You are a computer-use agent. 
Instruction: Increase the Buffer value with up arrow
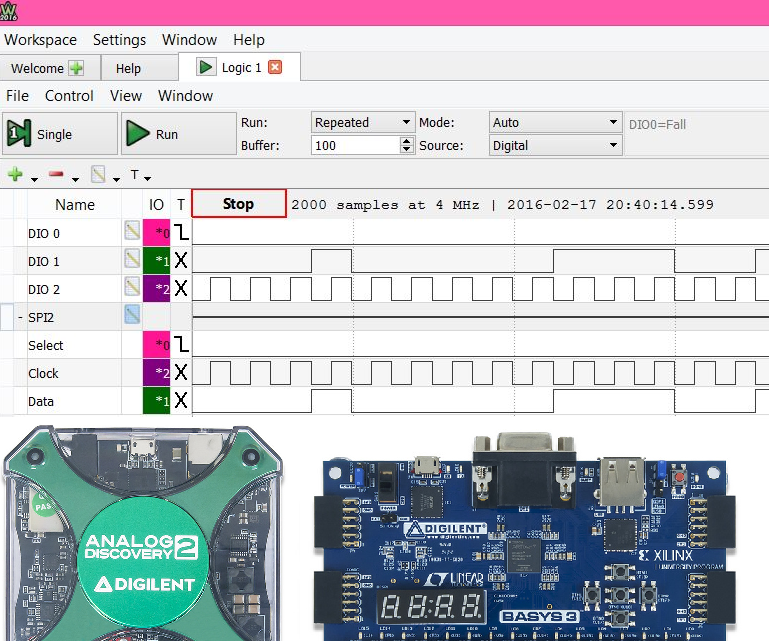[407, 141]
